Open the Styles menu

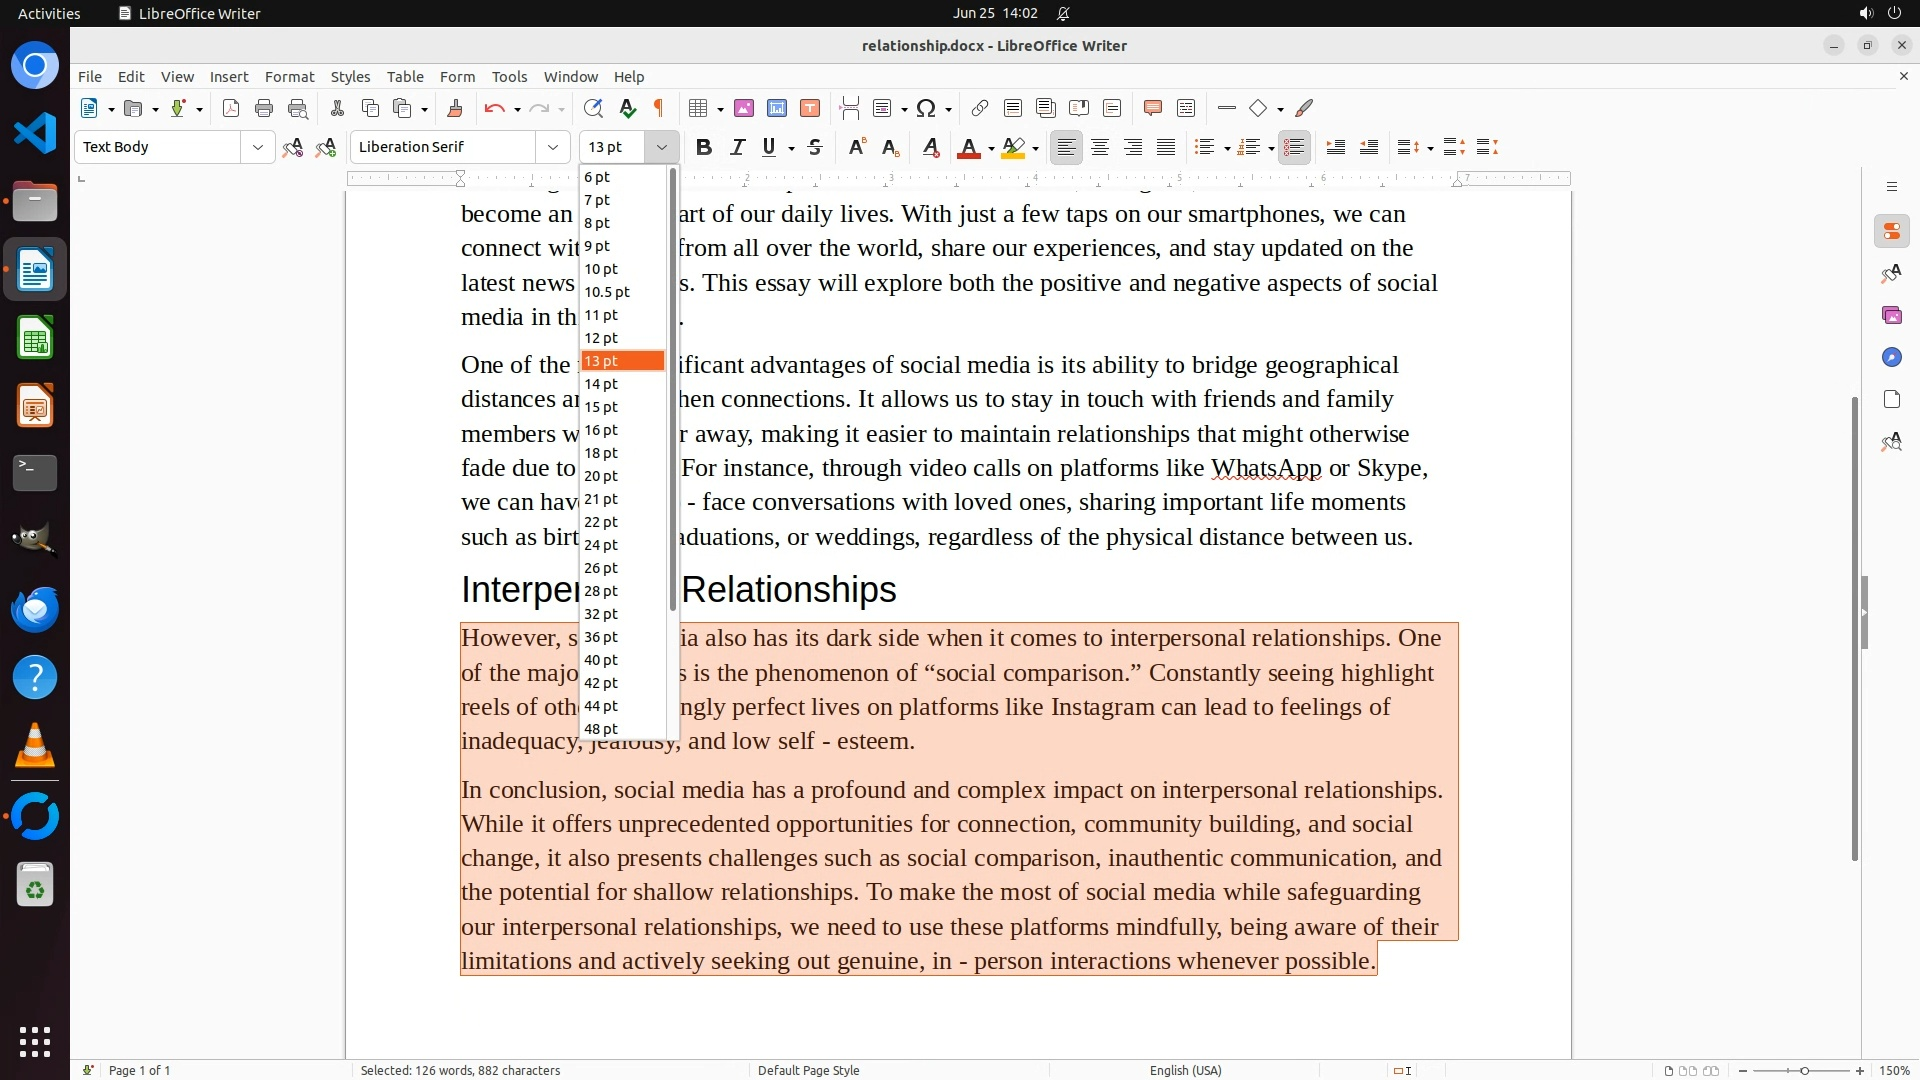click(x=350, y=76)
